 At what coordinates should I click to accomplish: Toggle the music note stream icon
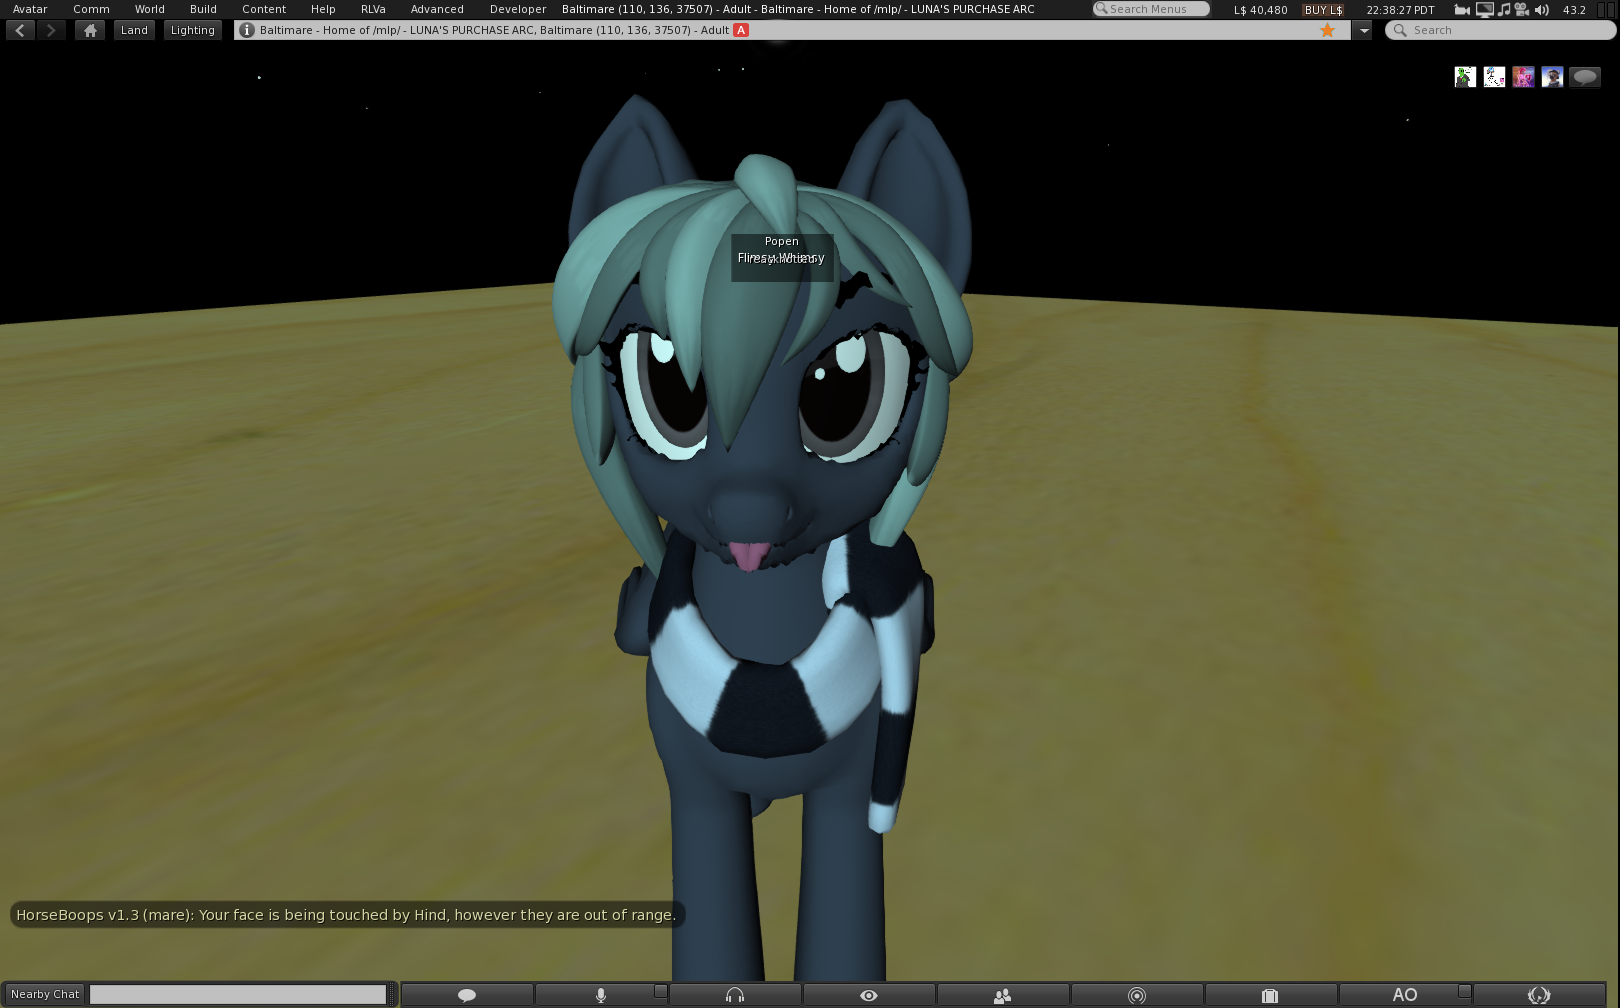pyautogui.click(x=1504, y=10)
